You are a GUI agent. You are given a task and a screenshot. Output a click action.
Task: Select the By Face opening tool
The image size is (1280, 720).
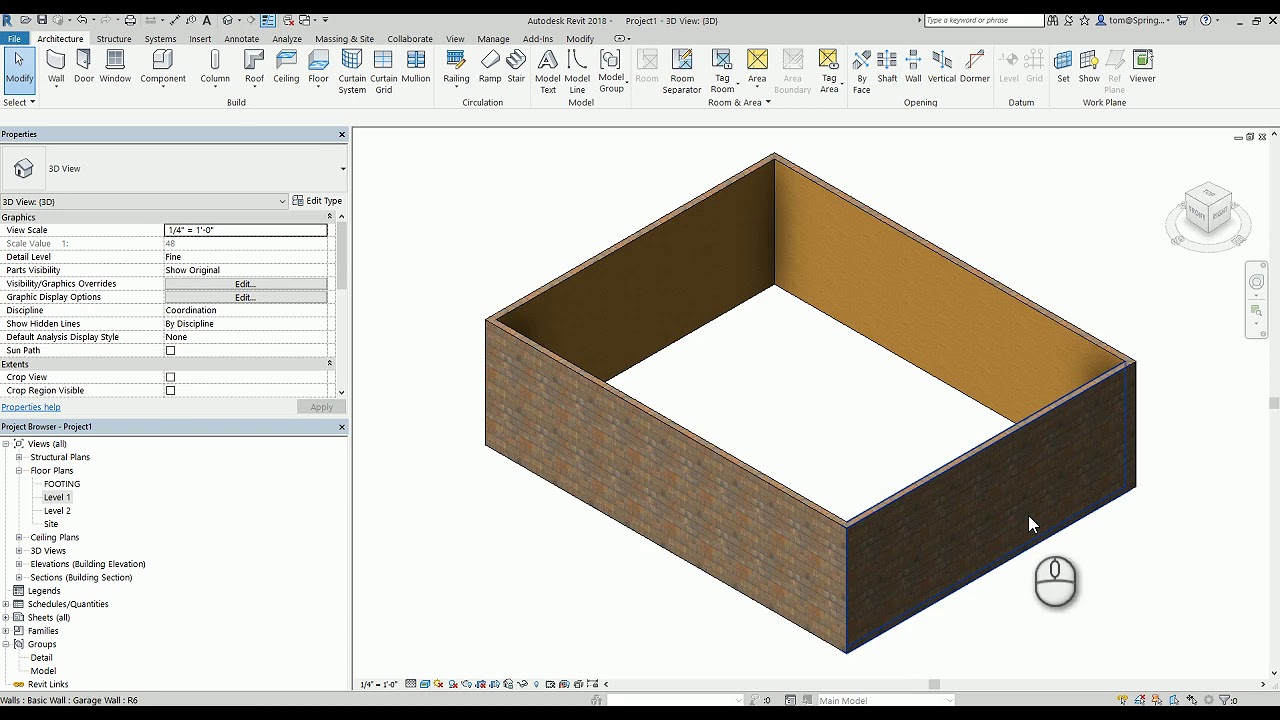[862, 72]
